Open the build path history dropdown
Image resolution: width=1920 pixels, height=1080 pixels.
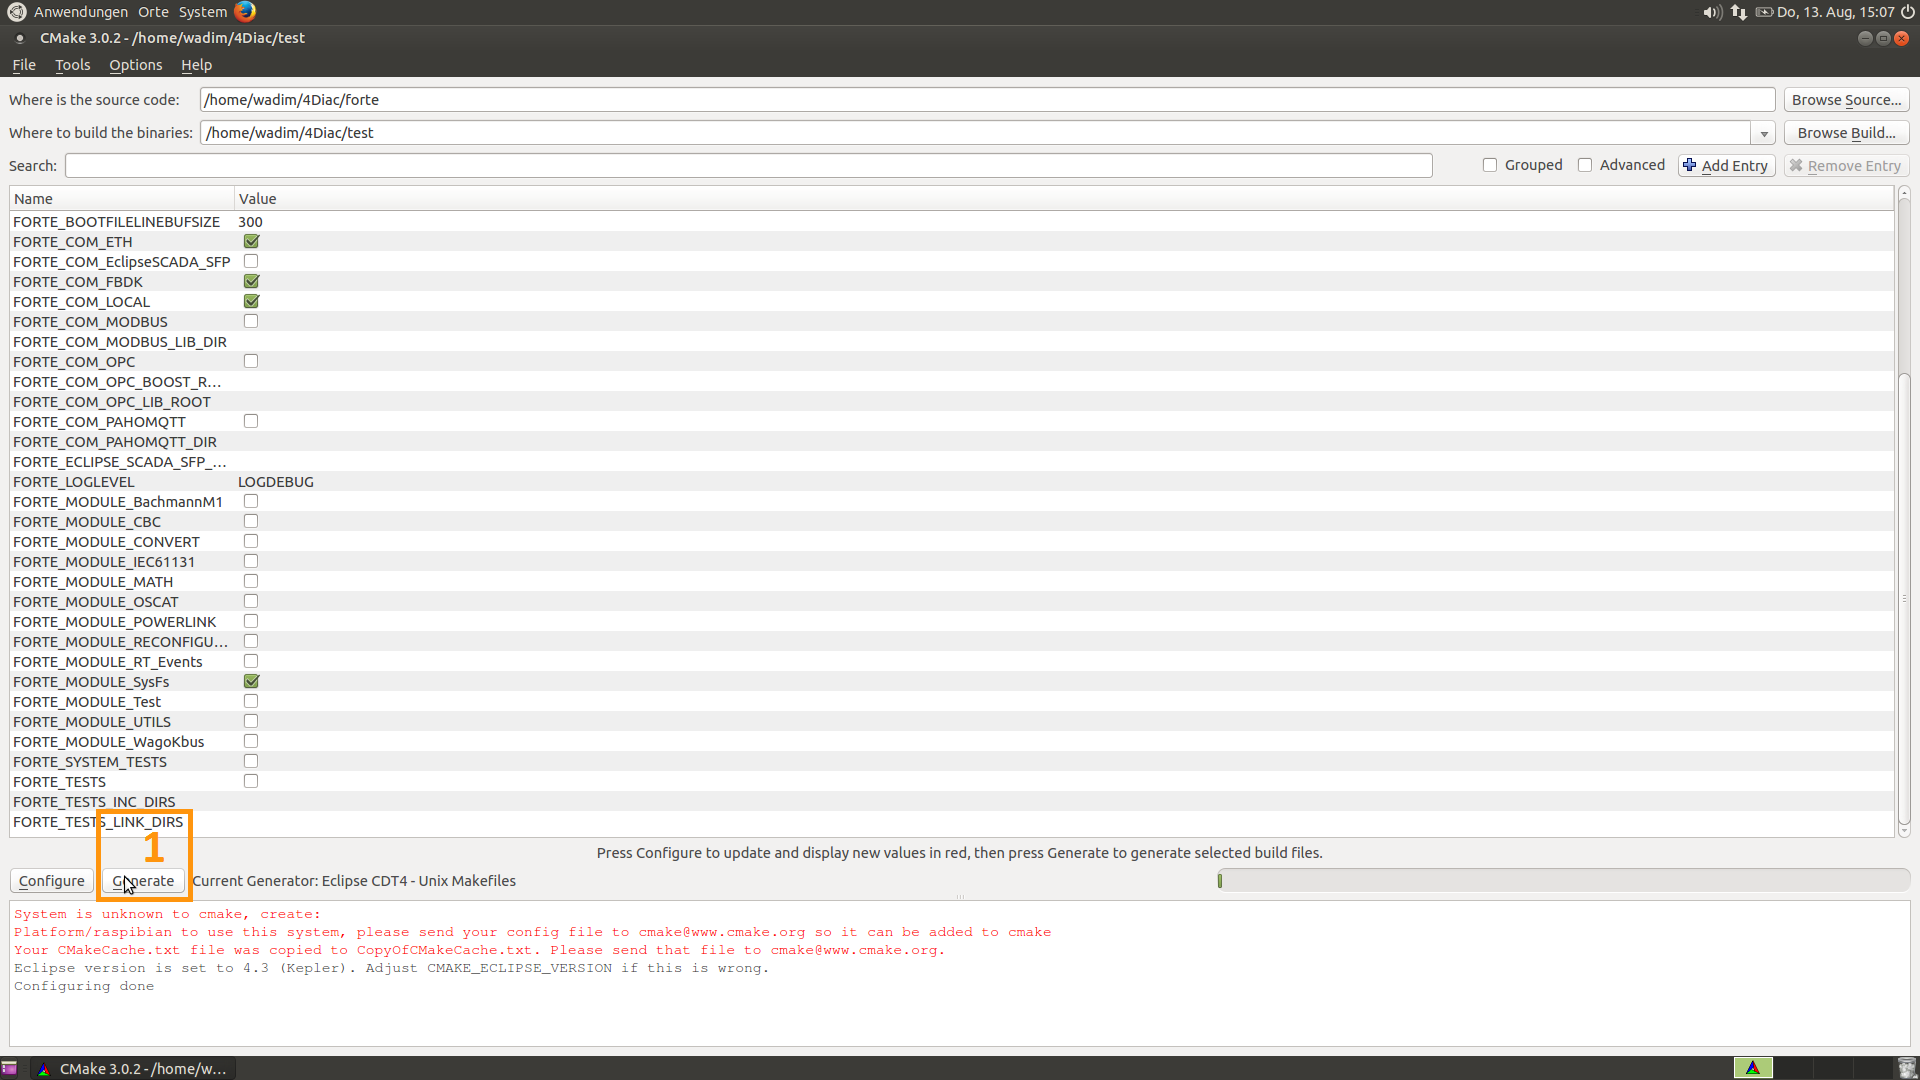(x=1763, y=132)
